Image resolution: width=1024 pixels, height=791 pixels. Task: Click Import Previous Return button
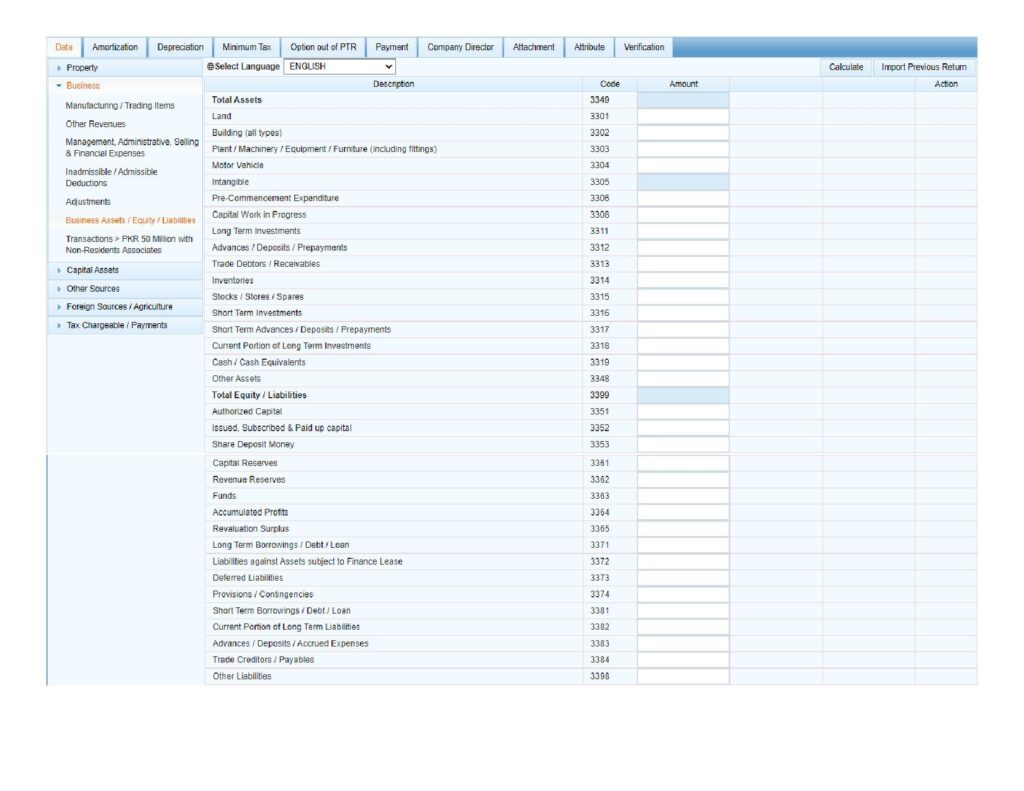(923, 67)
